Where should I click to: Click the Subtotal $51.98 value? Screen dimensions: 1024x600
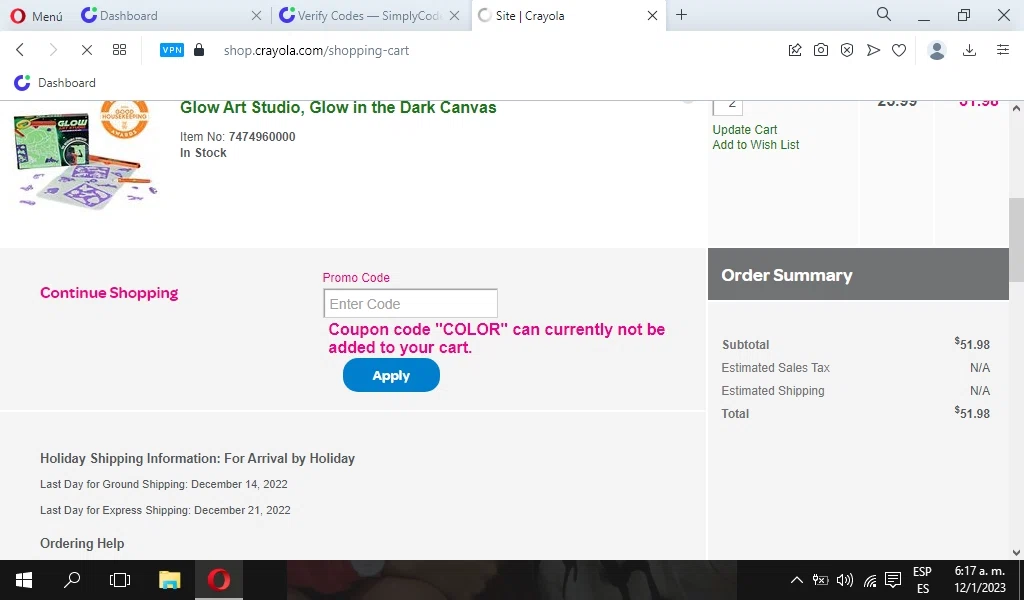coord(972,343)
